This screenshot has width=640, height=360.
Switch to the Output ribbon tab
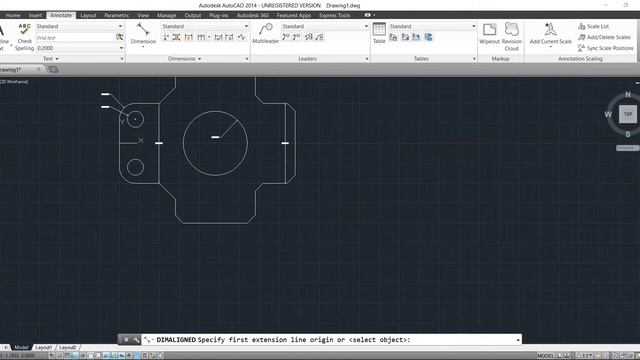click(x=193, y=15)
